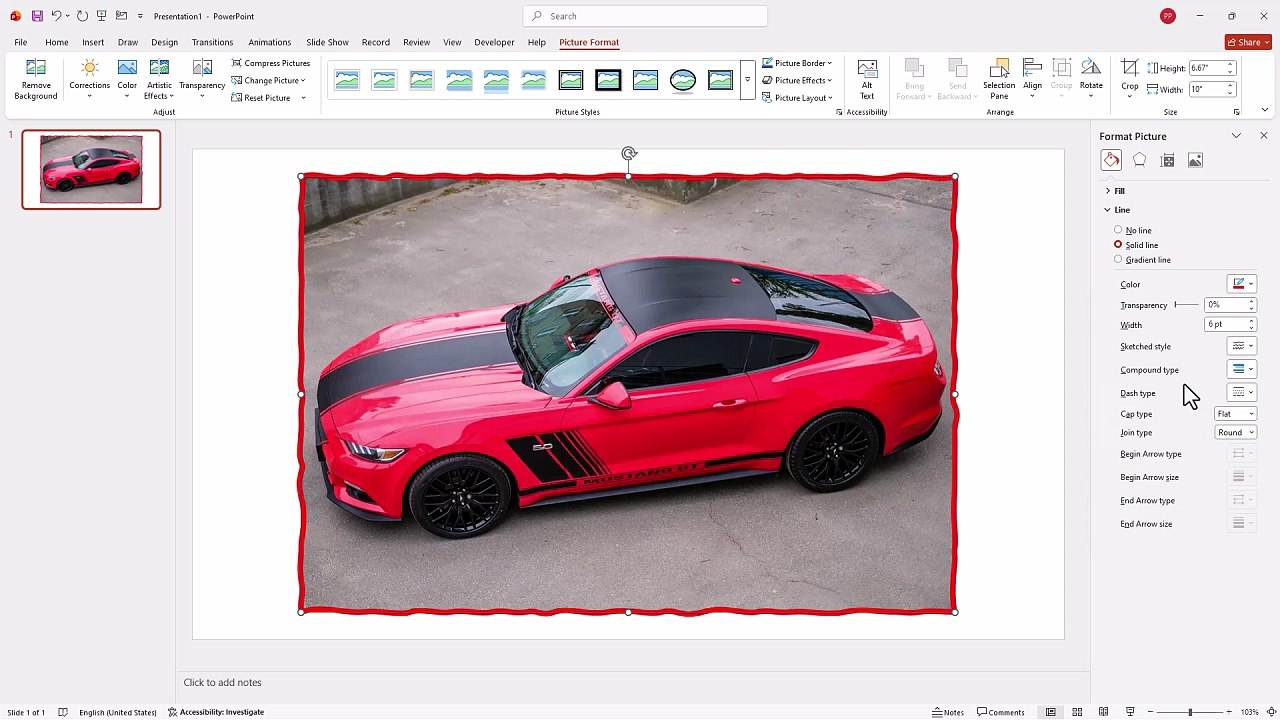Switch to the Home tab
This screenshot has width=1280, height=720.
tap(56, 42)
